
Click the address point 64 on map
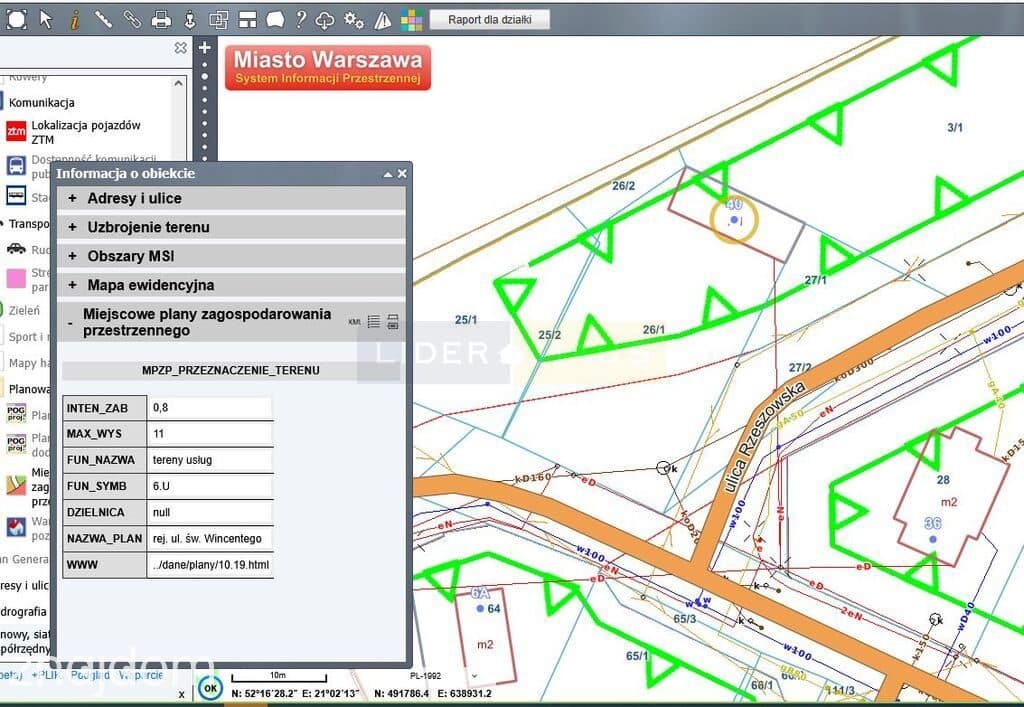pos(481,608)
